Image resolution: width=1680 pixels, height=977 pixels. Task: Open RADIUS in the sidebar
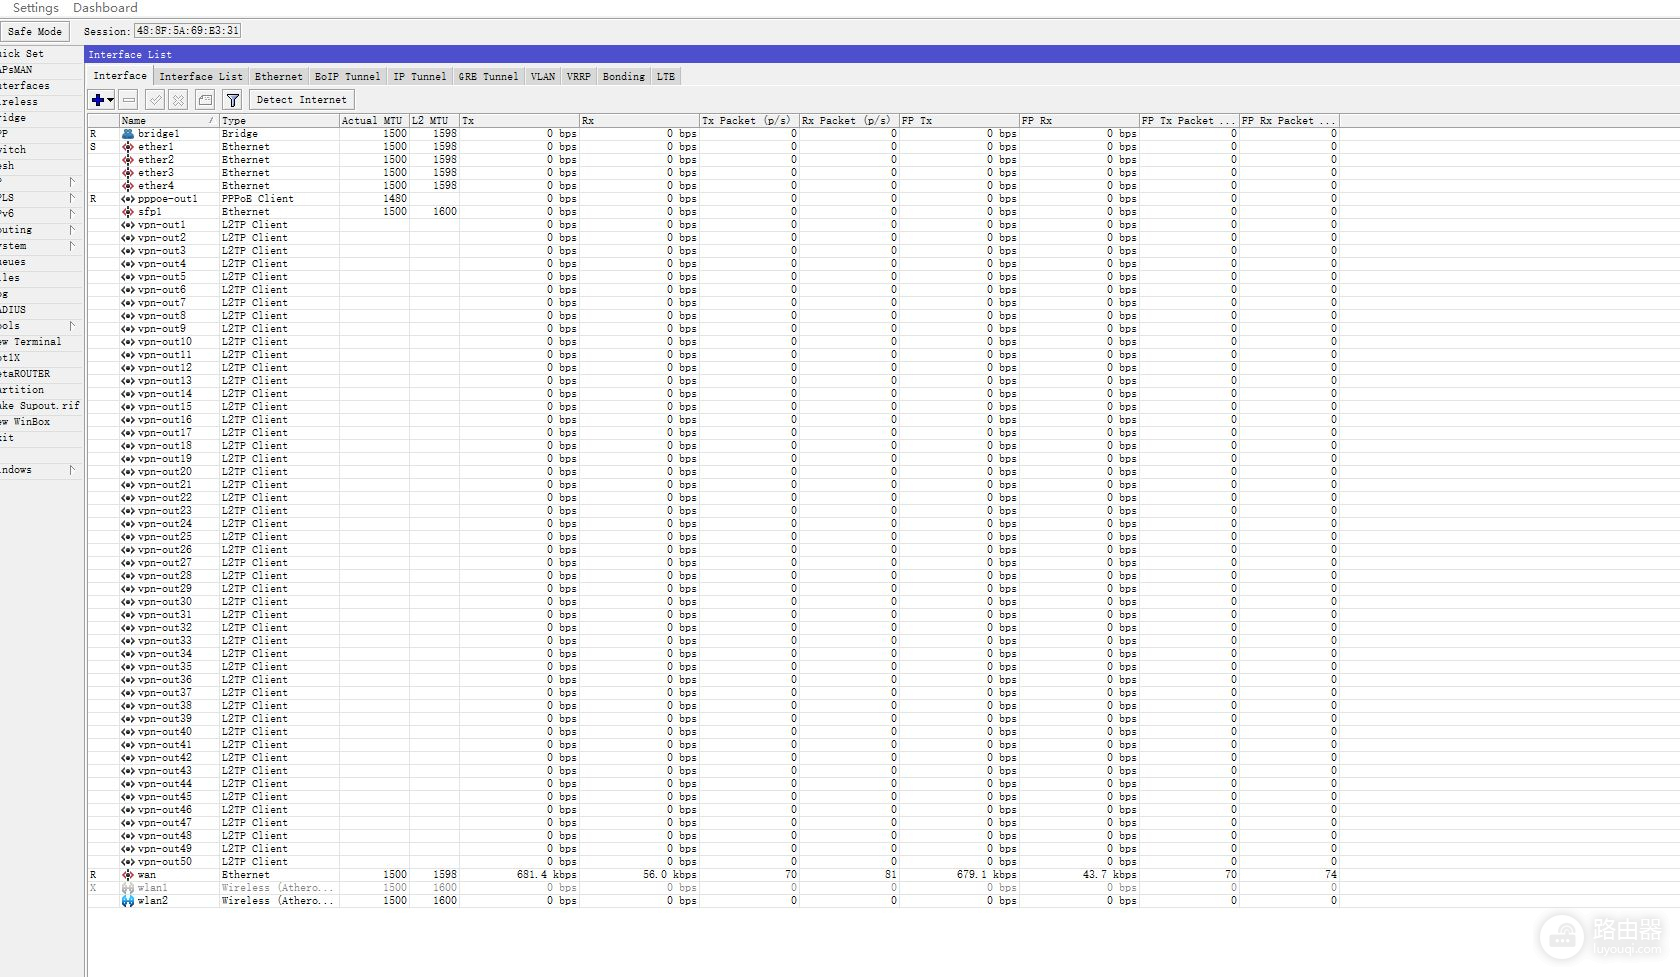coord(14,310)
